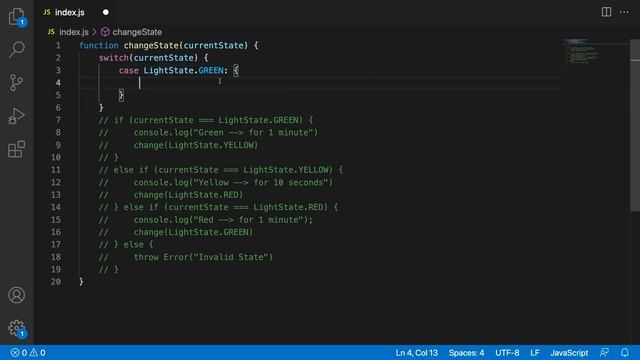Click change(LightState.RED) on line 13
This screenshot has width=640, height=360.
188,195
